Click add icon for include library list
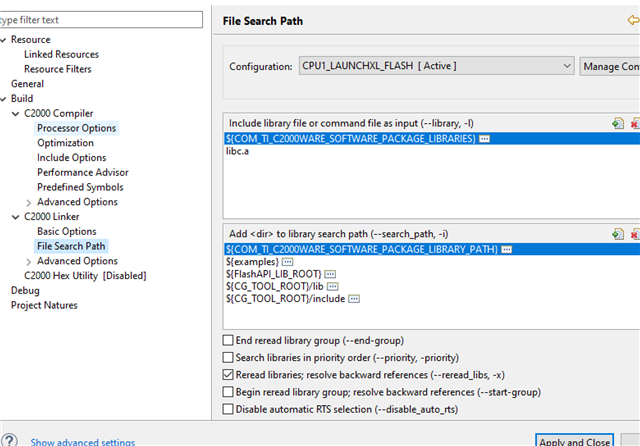Viewport: 640px width, 446px height. (x=619, y=123)
